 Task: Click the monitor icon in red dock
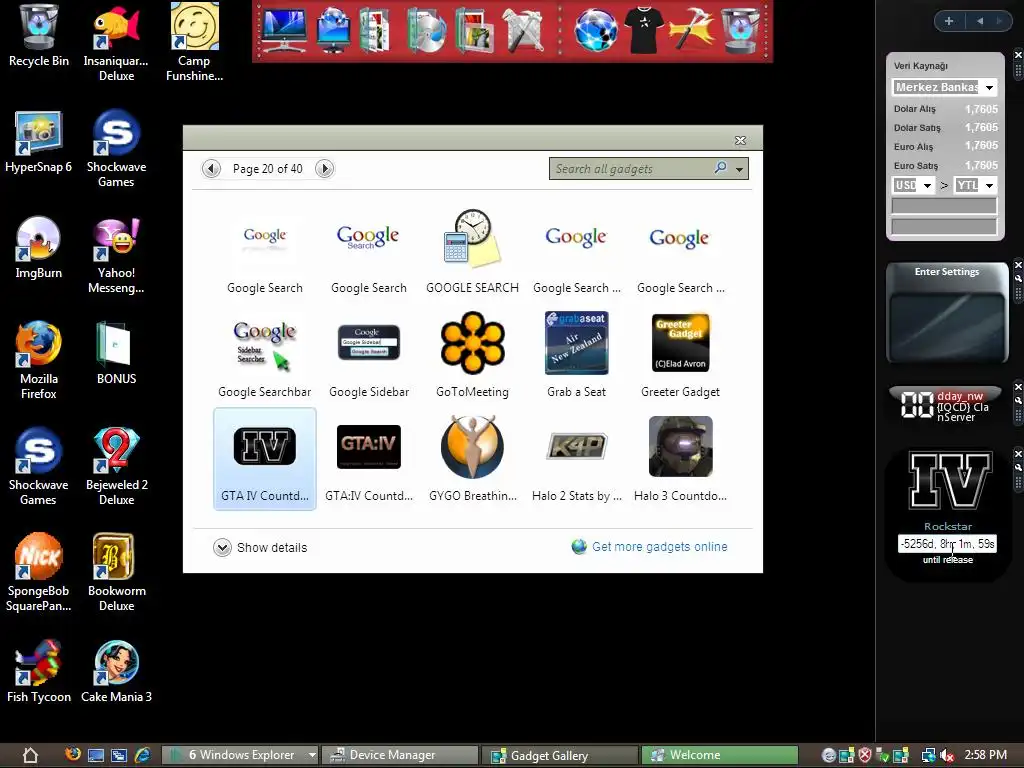click(283, 30)
